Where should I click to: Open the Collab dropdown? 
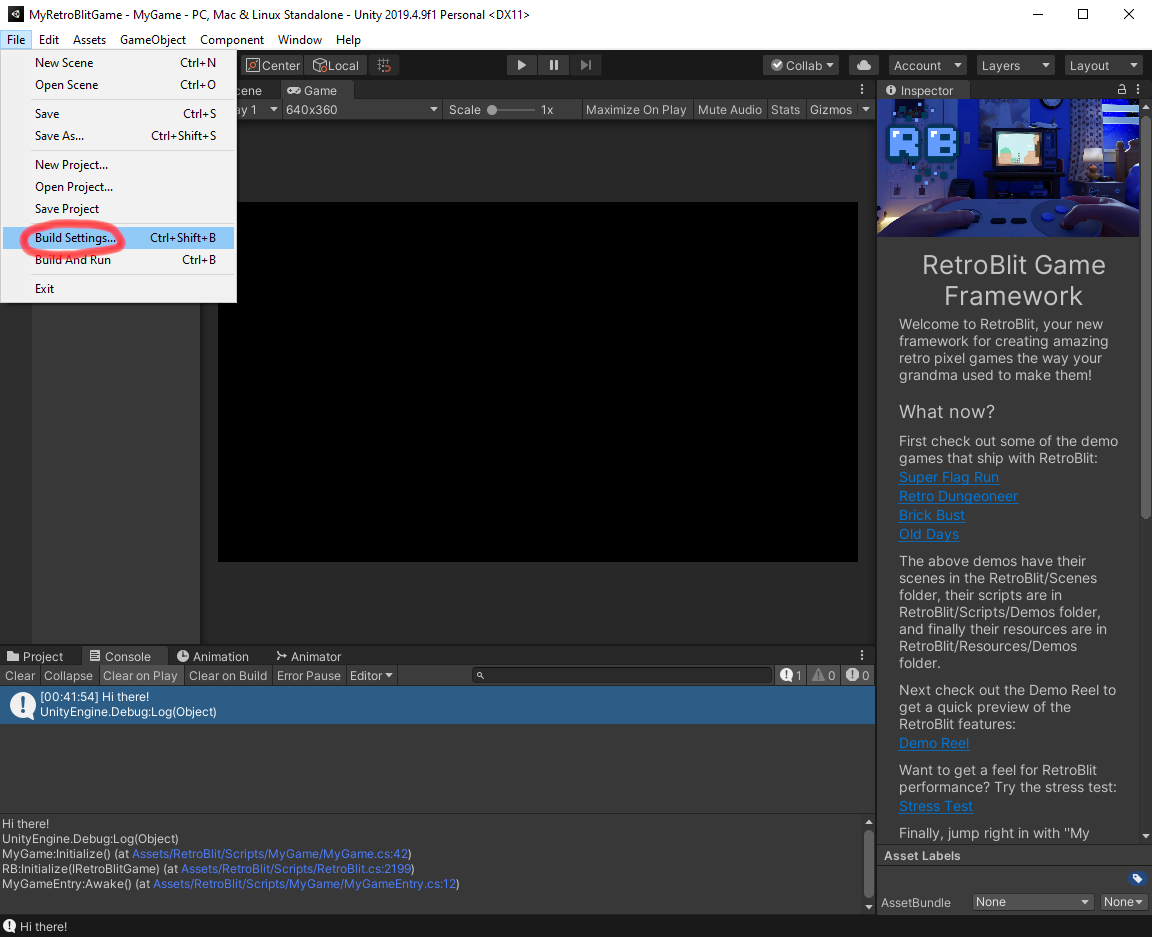tap(802, 65)
